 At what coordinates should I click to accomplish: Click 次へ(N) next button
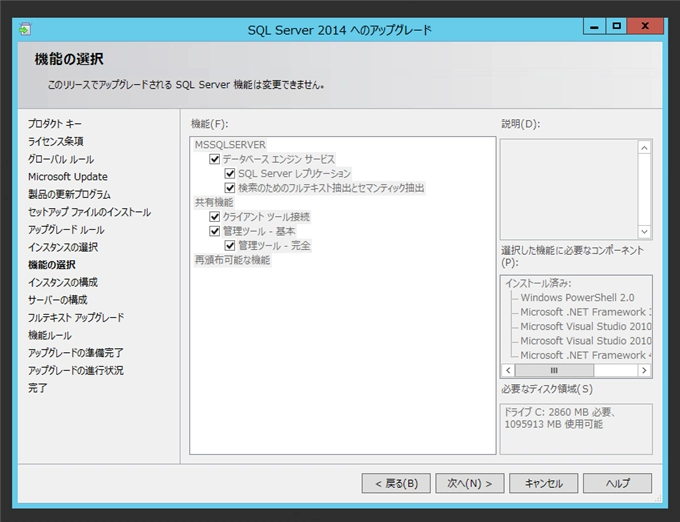(x=470, y=483)
